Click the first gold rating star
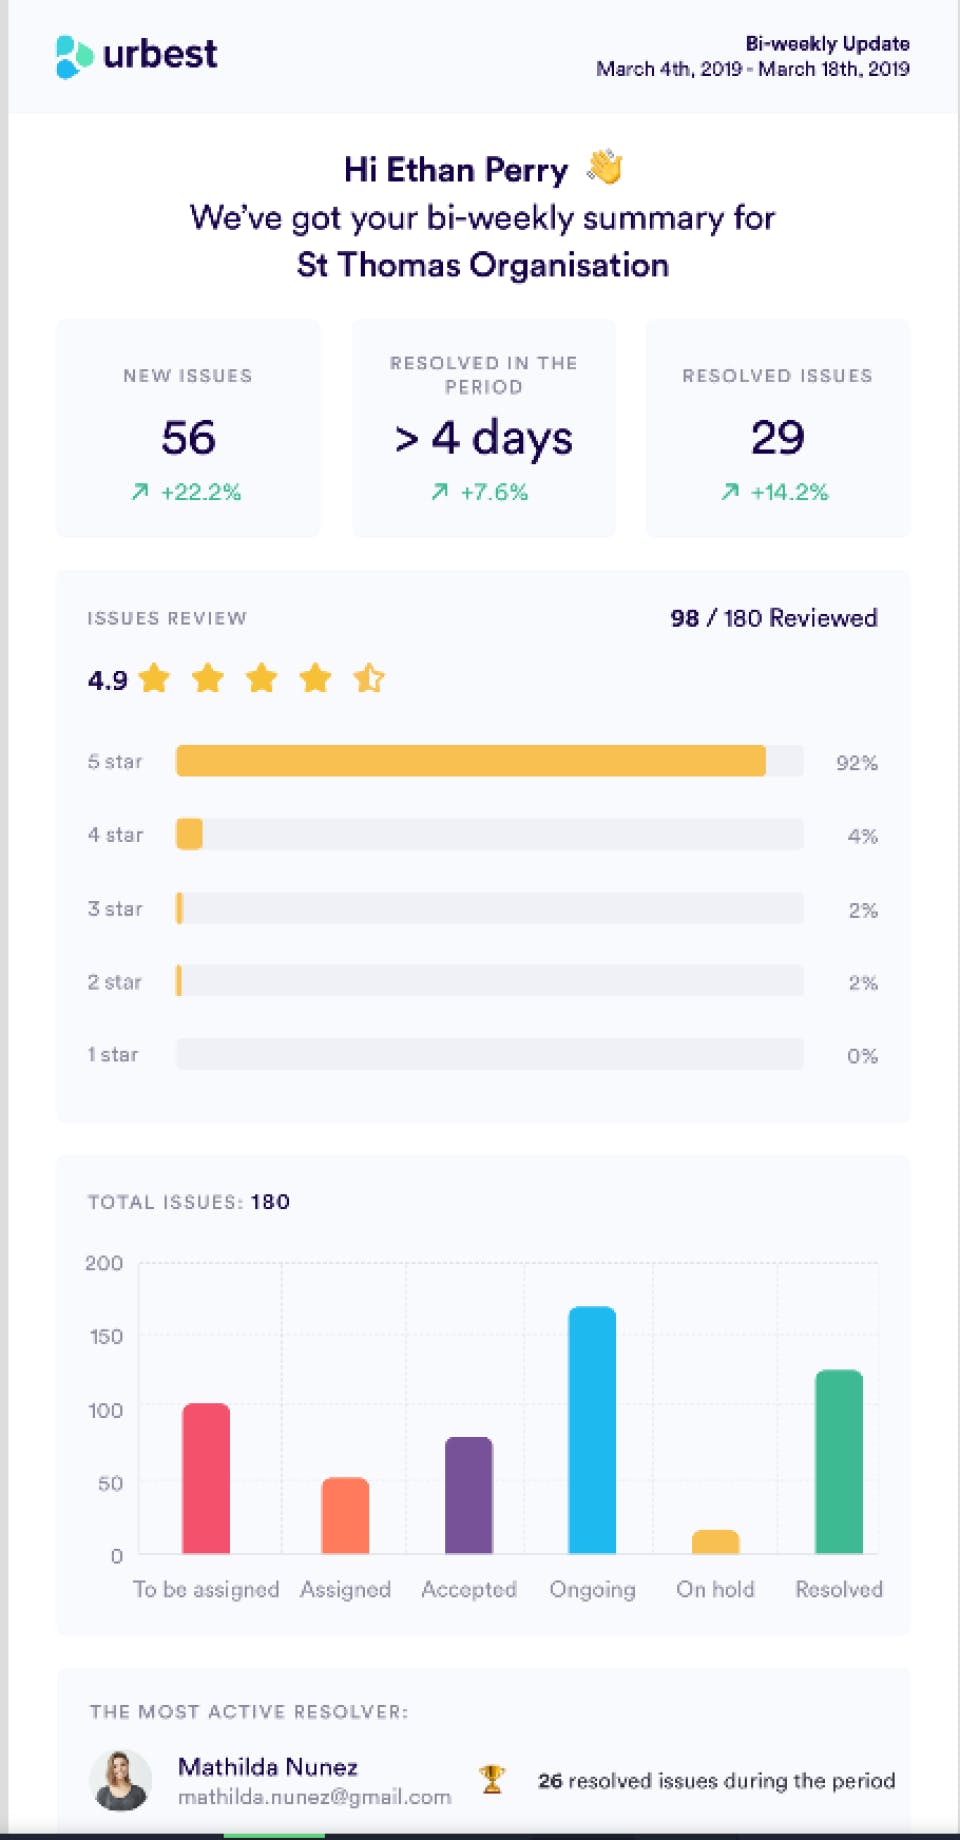The image size is (960, 1840). 154,678
